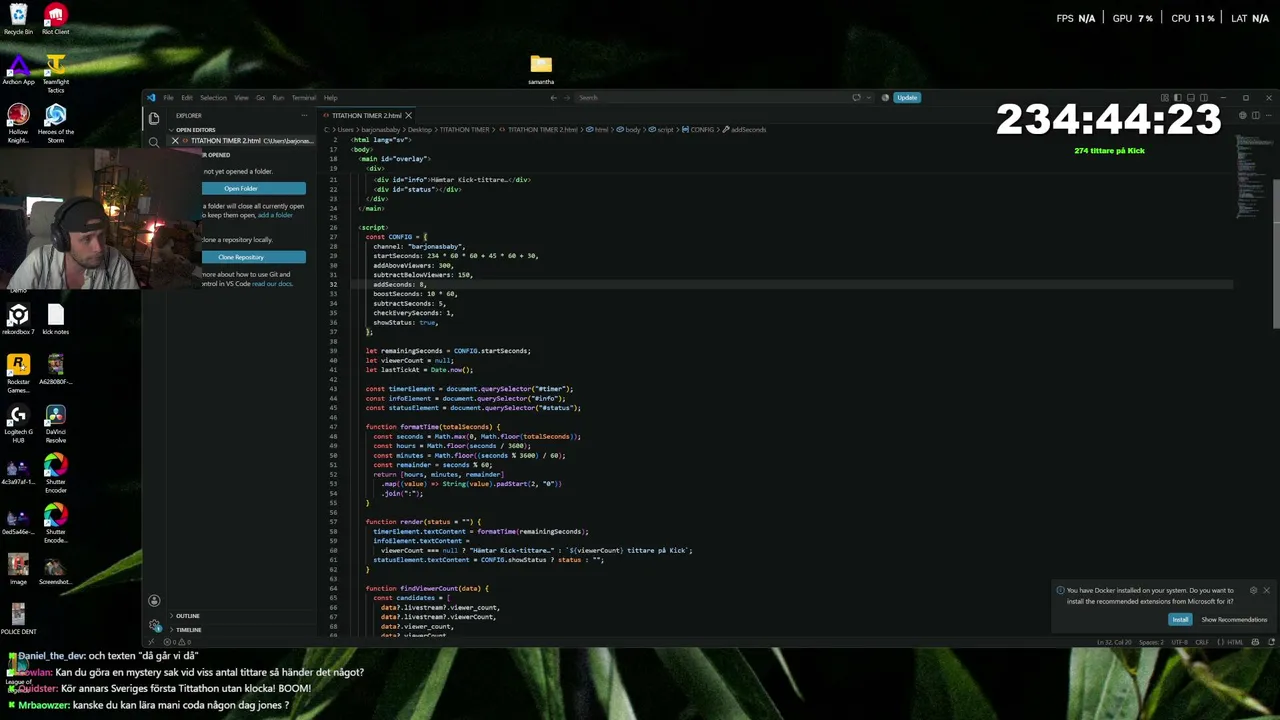Follow the 'add a folder' link

pyautogui.click(x=276, y=215)
